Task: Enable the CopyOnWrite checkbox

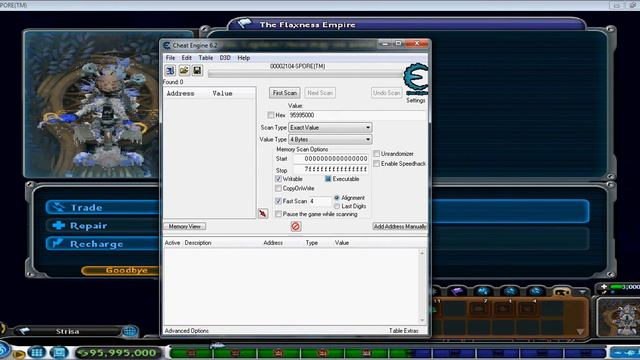Action: (278, 189)
